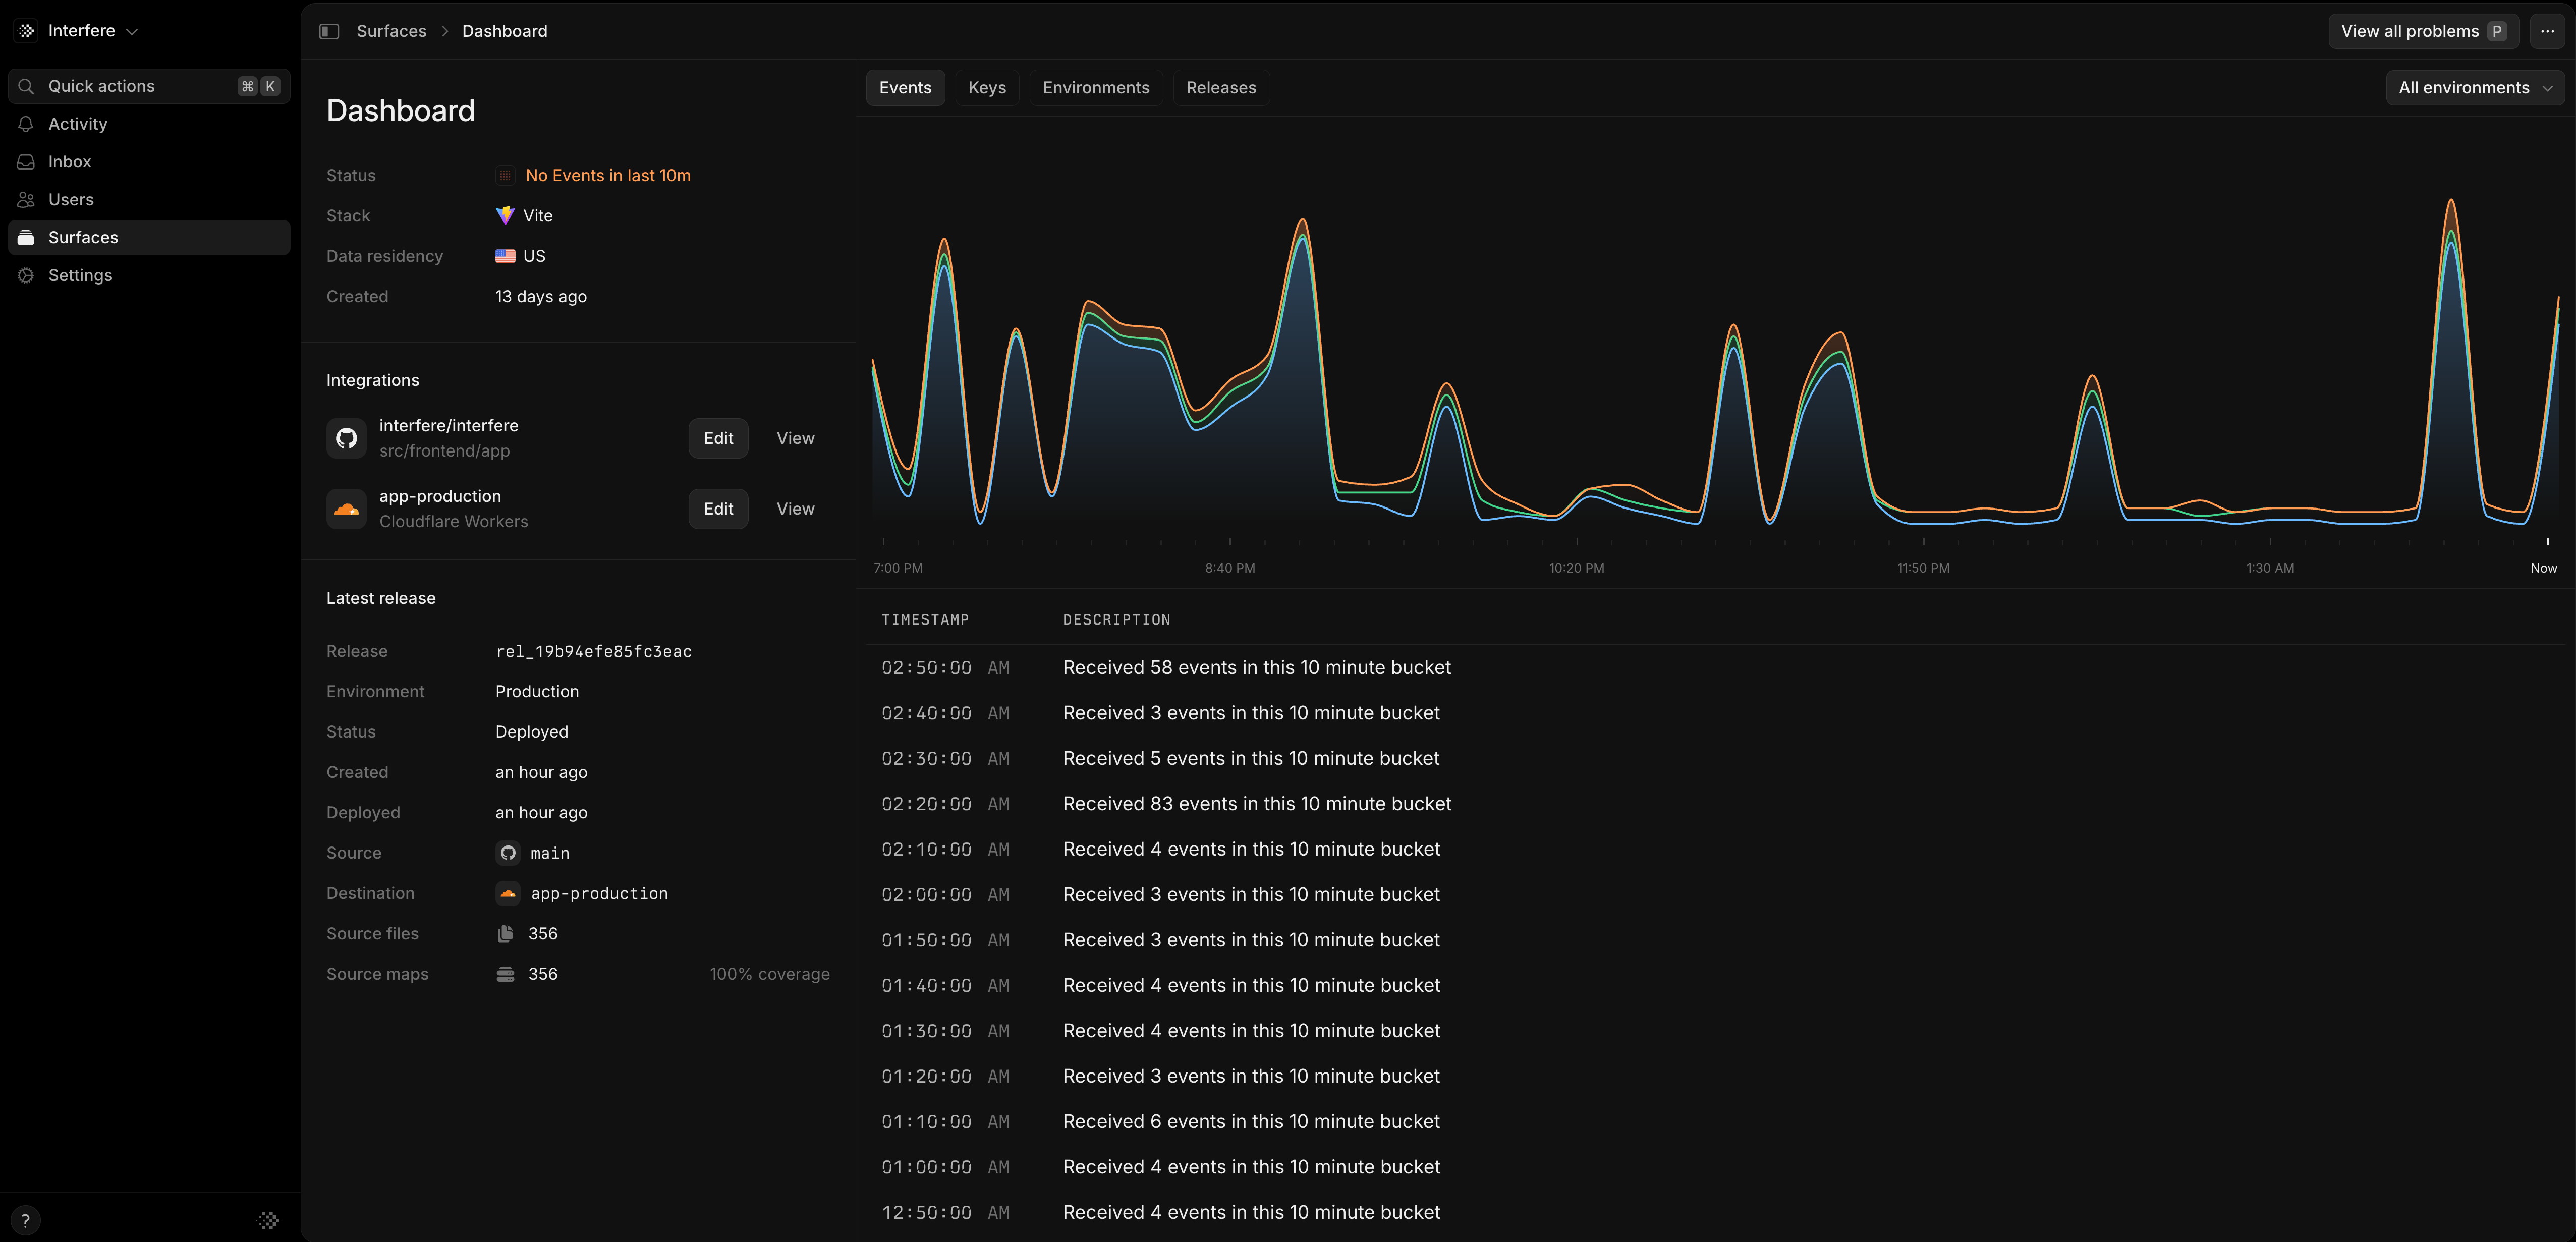Click the 8:40 PM chart axis label

coord(1229,568)
